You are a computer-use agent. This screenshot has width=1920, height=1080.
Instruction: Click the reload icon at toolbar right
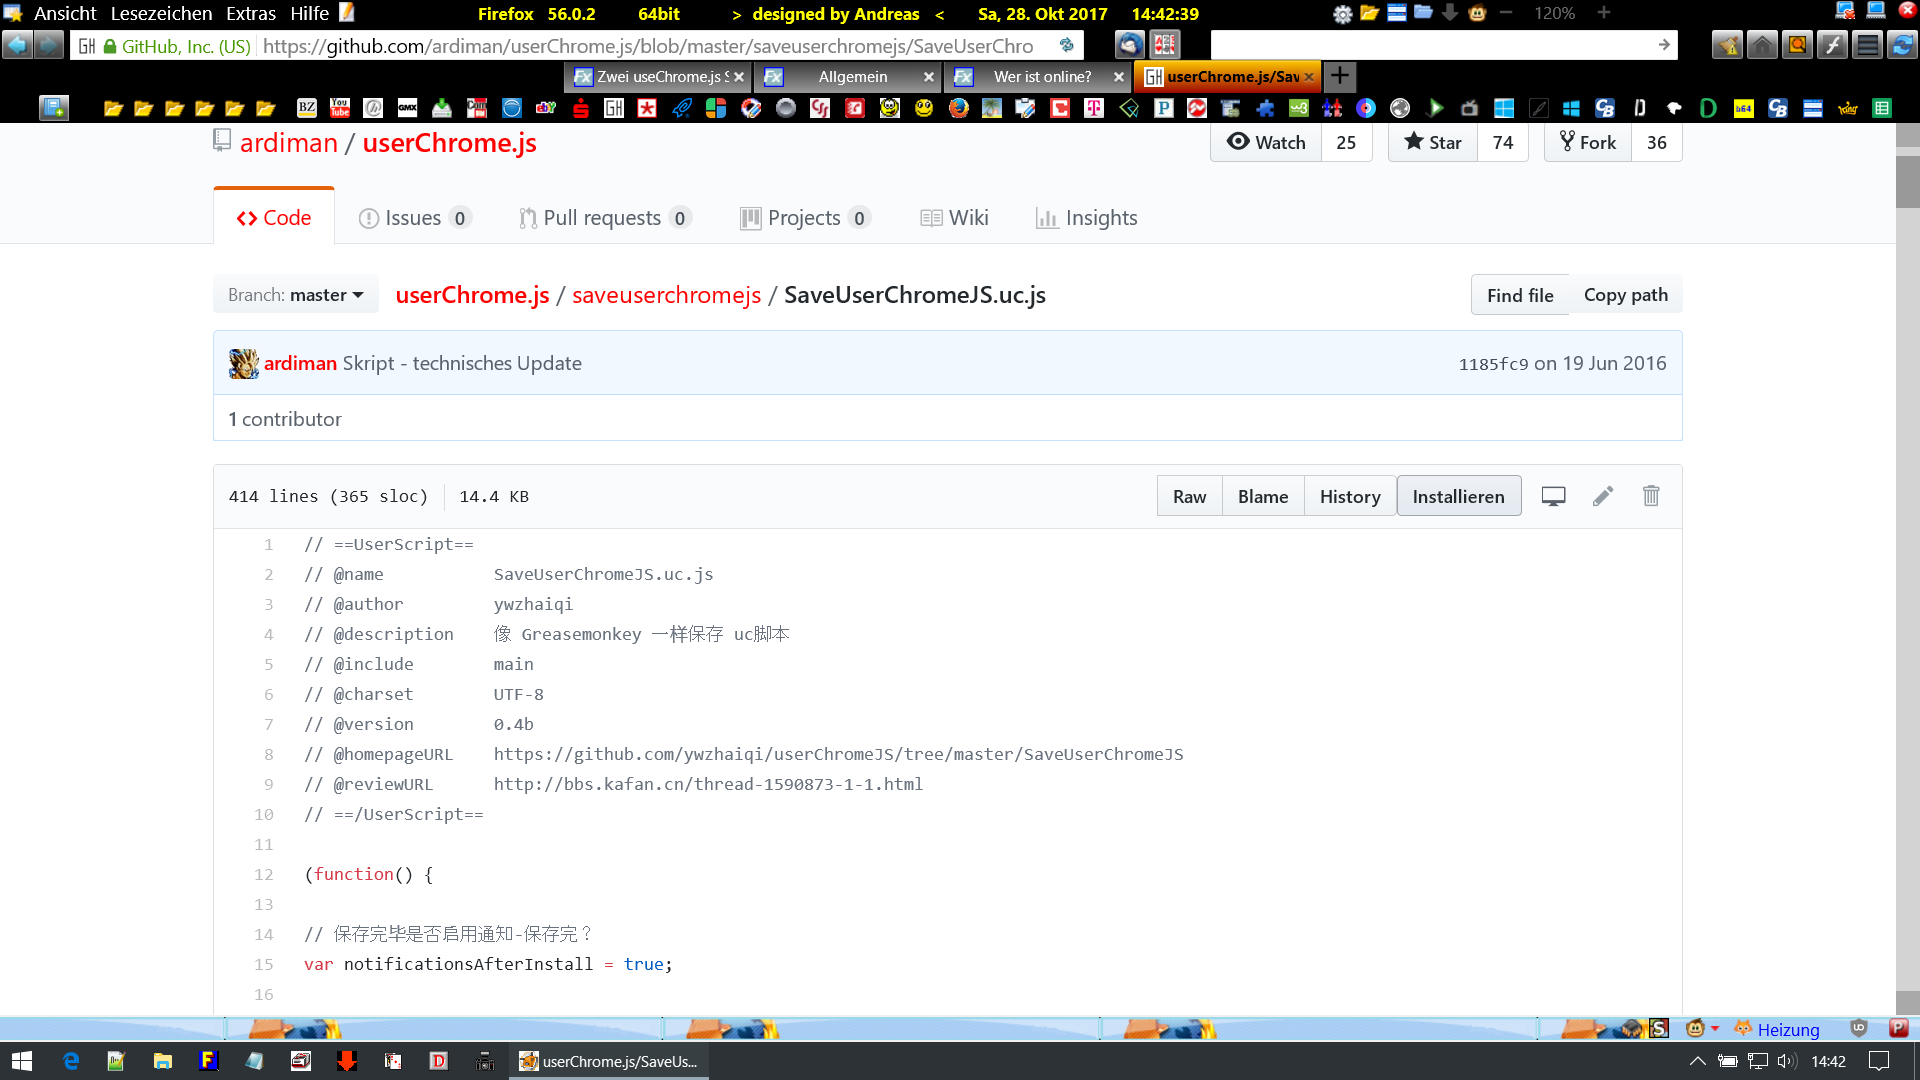[1902, 45]
